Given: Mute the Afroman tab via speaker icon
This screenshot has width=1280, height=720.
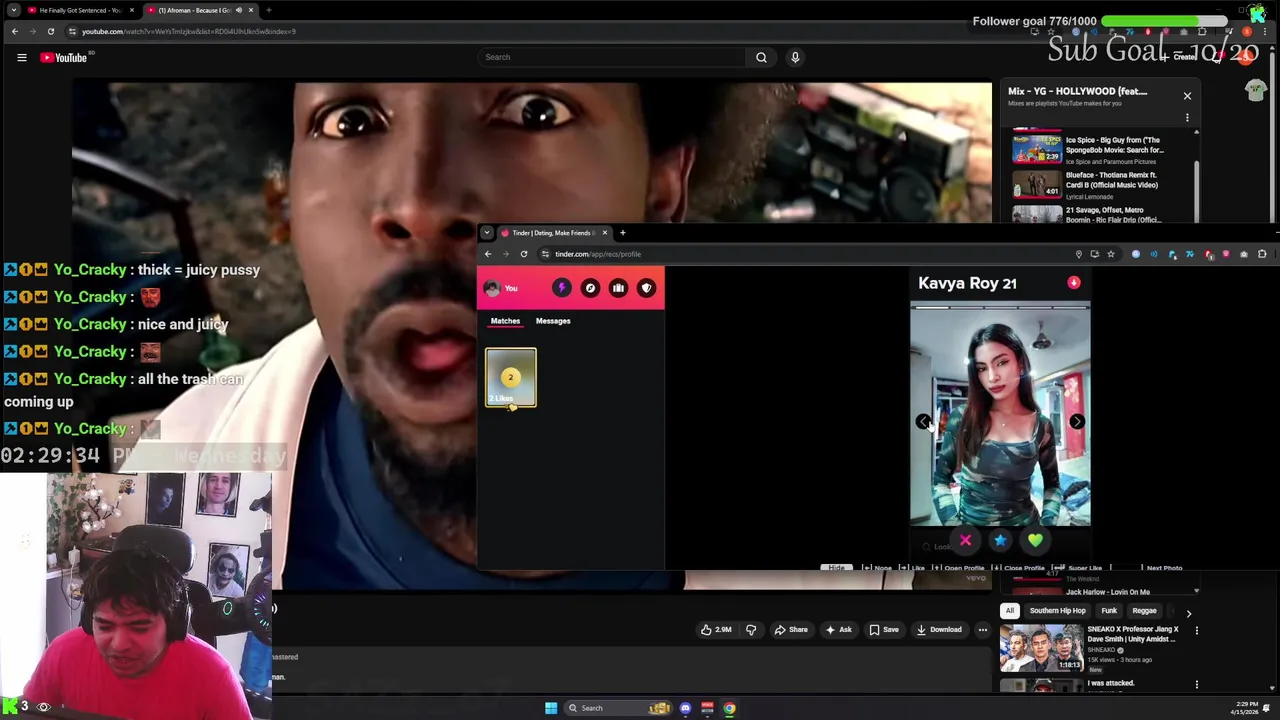Looking at the screenshot, I should coord(239,10).
